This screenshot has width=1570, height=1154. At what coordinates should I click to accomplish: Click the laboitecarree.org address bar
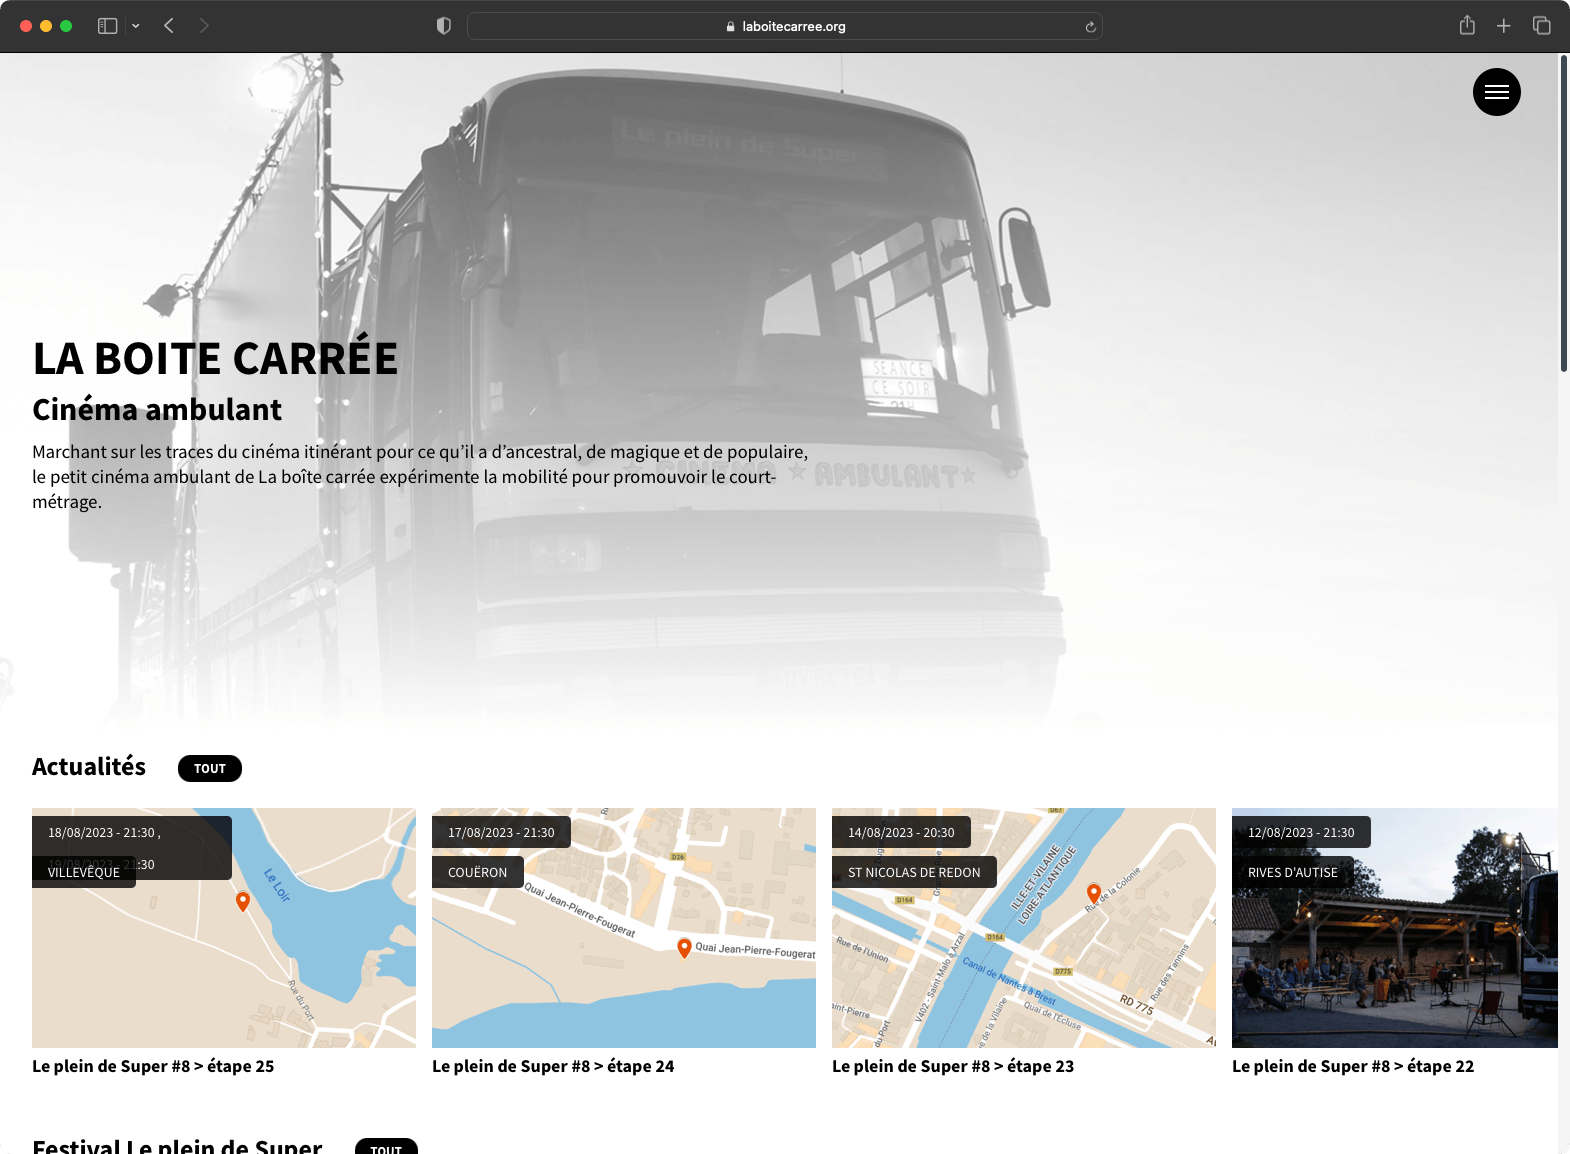tap(785, 26)
